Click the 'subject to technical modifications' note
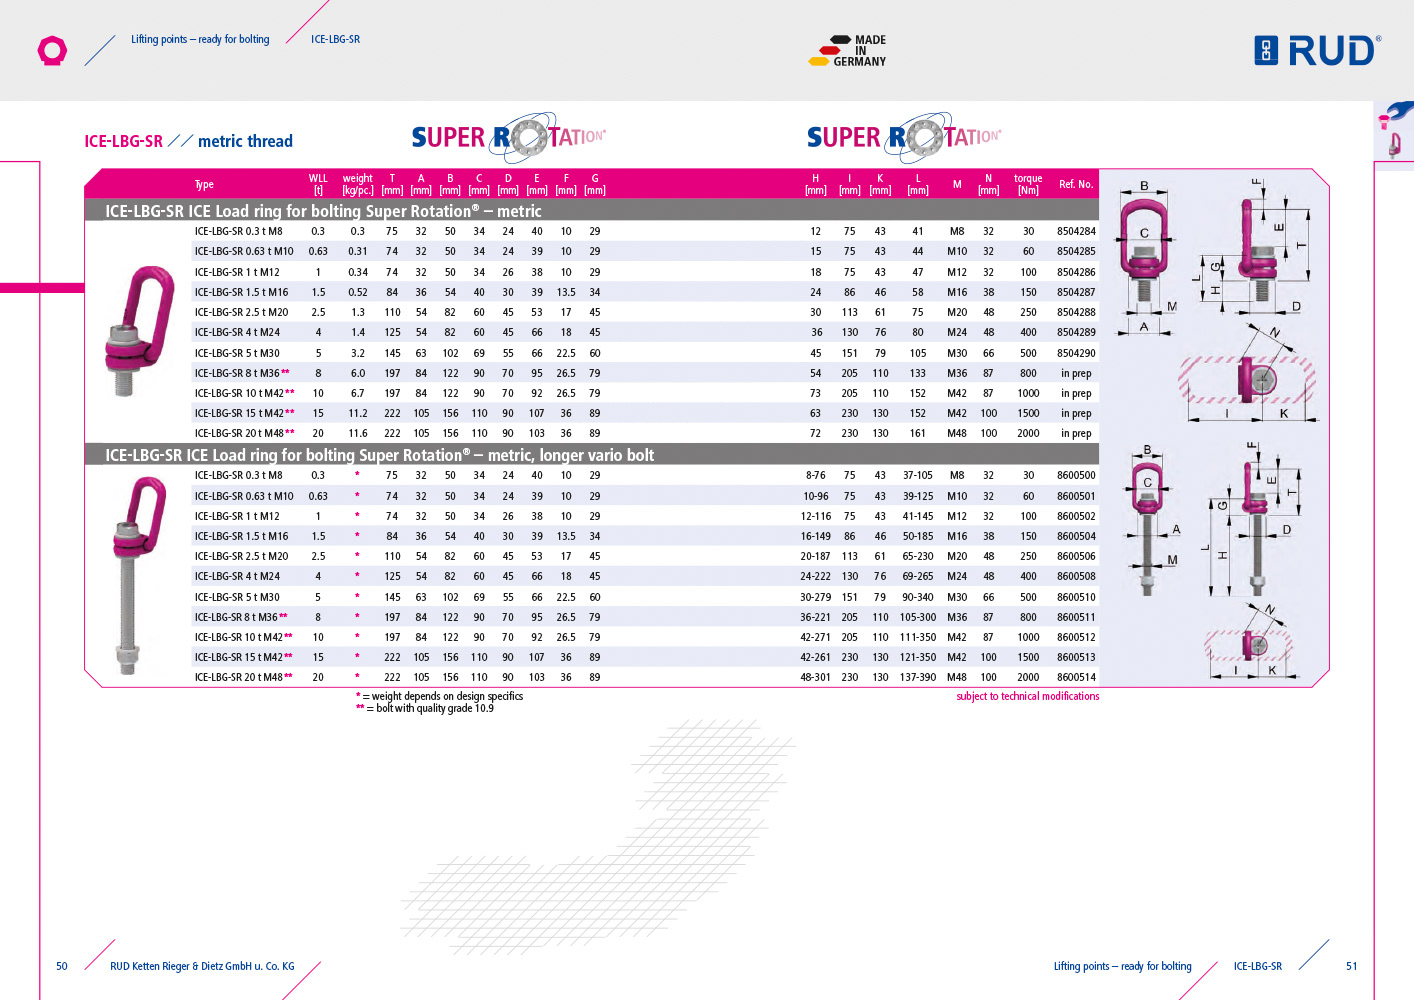Viewport: 1414px width, 1000px height. [x=1027, y=697]
